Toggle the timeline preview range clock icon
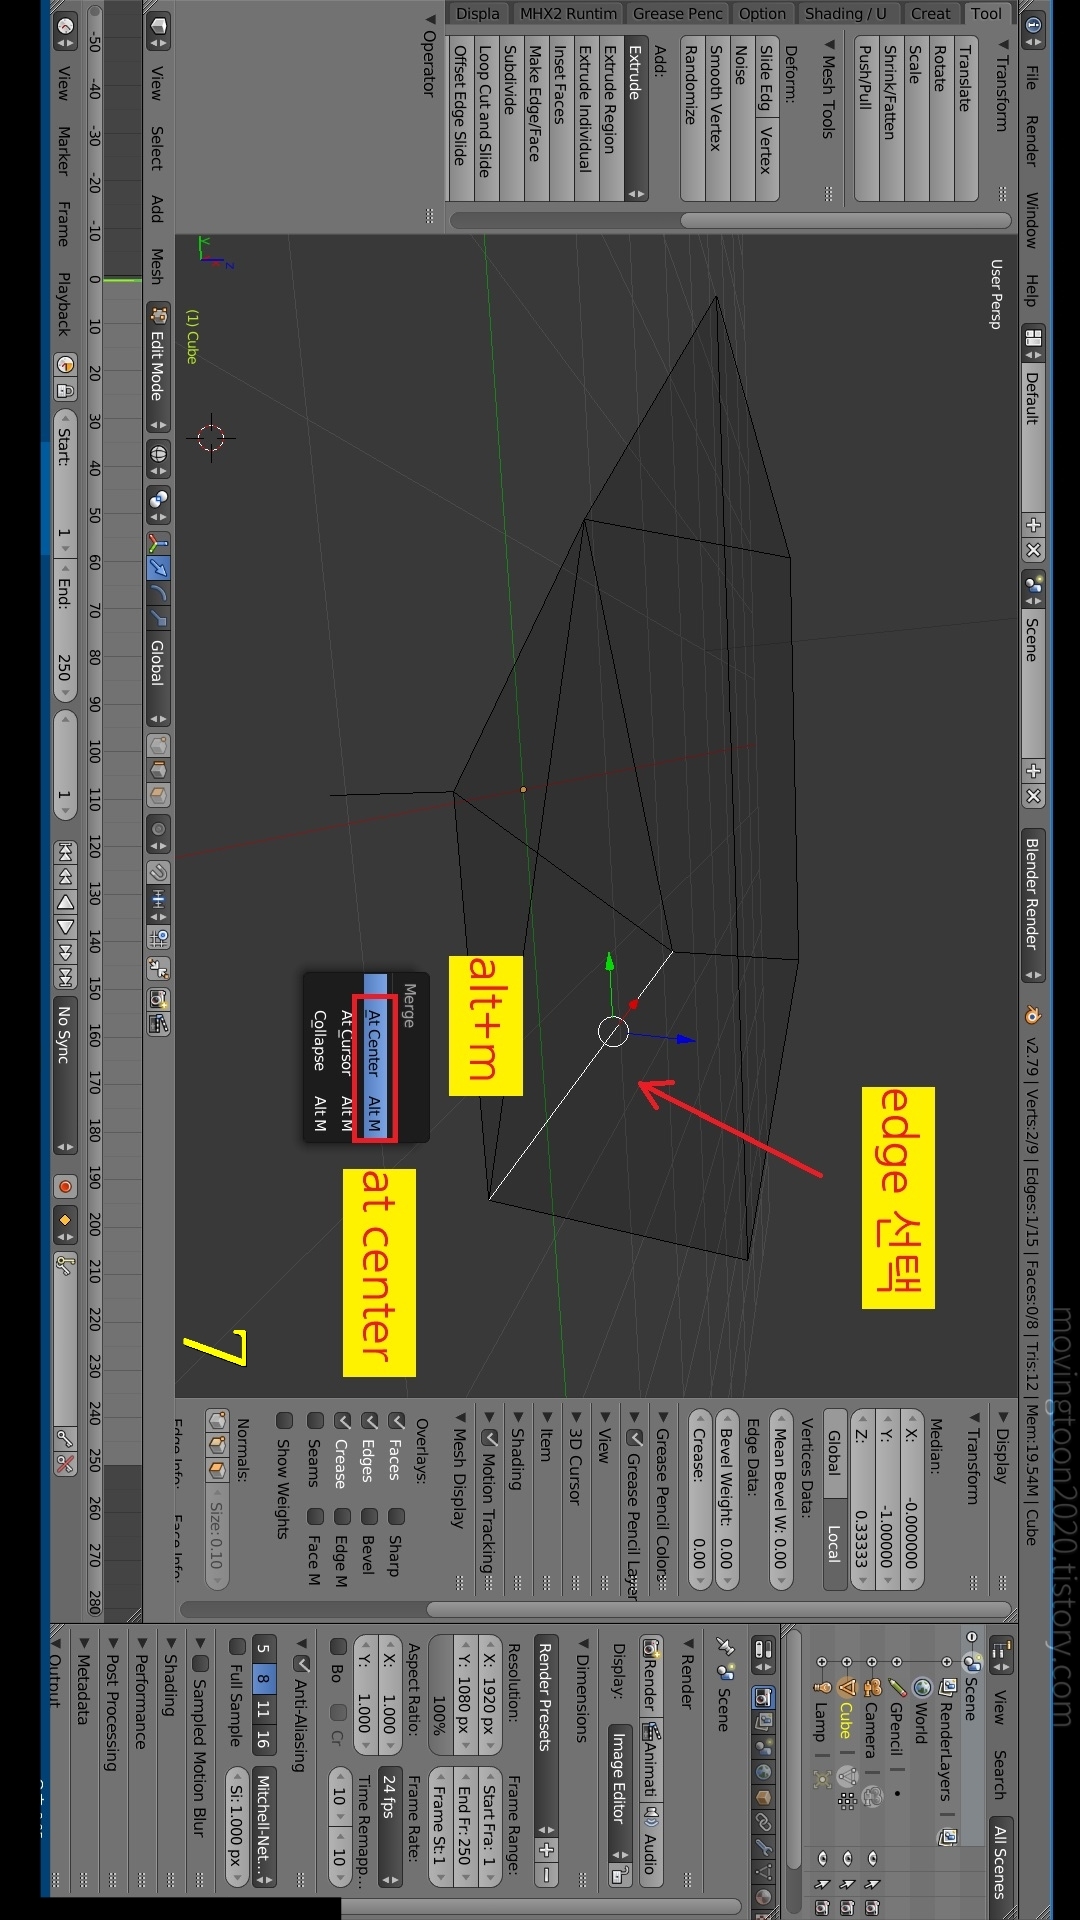Screen dimensions: 1080x1920 65,365
